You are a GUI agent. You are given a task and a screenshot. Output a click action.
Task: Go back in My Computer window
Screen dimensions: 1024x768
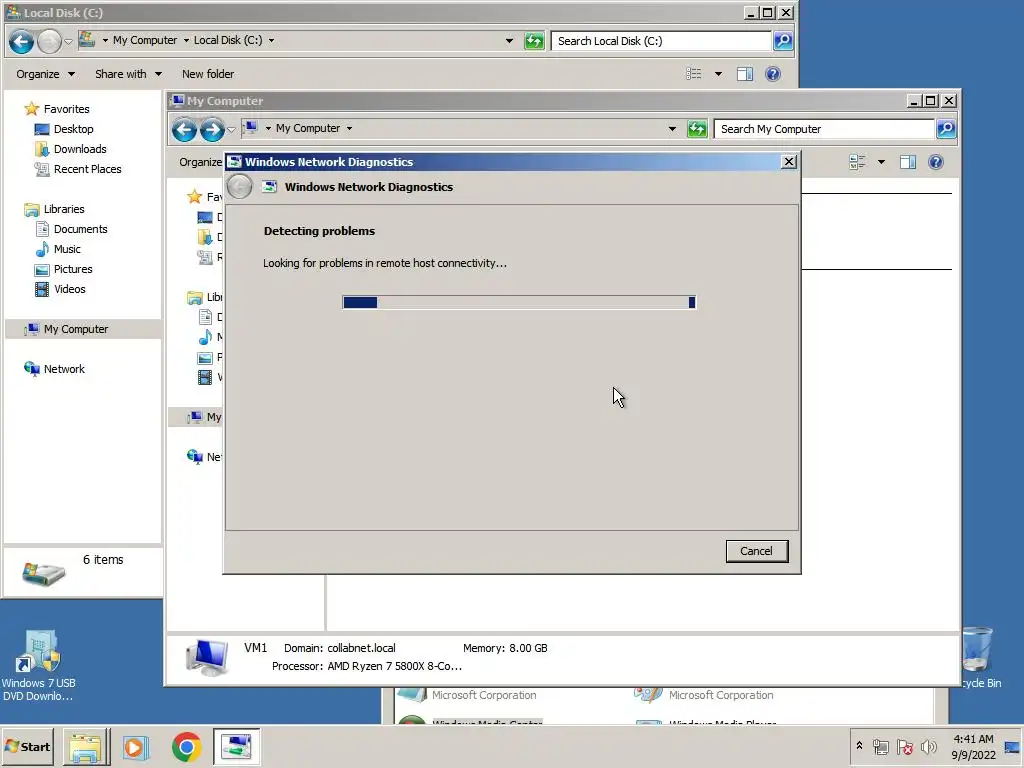184,129
